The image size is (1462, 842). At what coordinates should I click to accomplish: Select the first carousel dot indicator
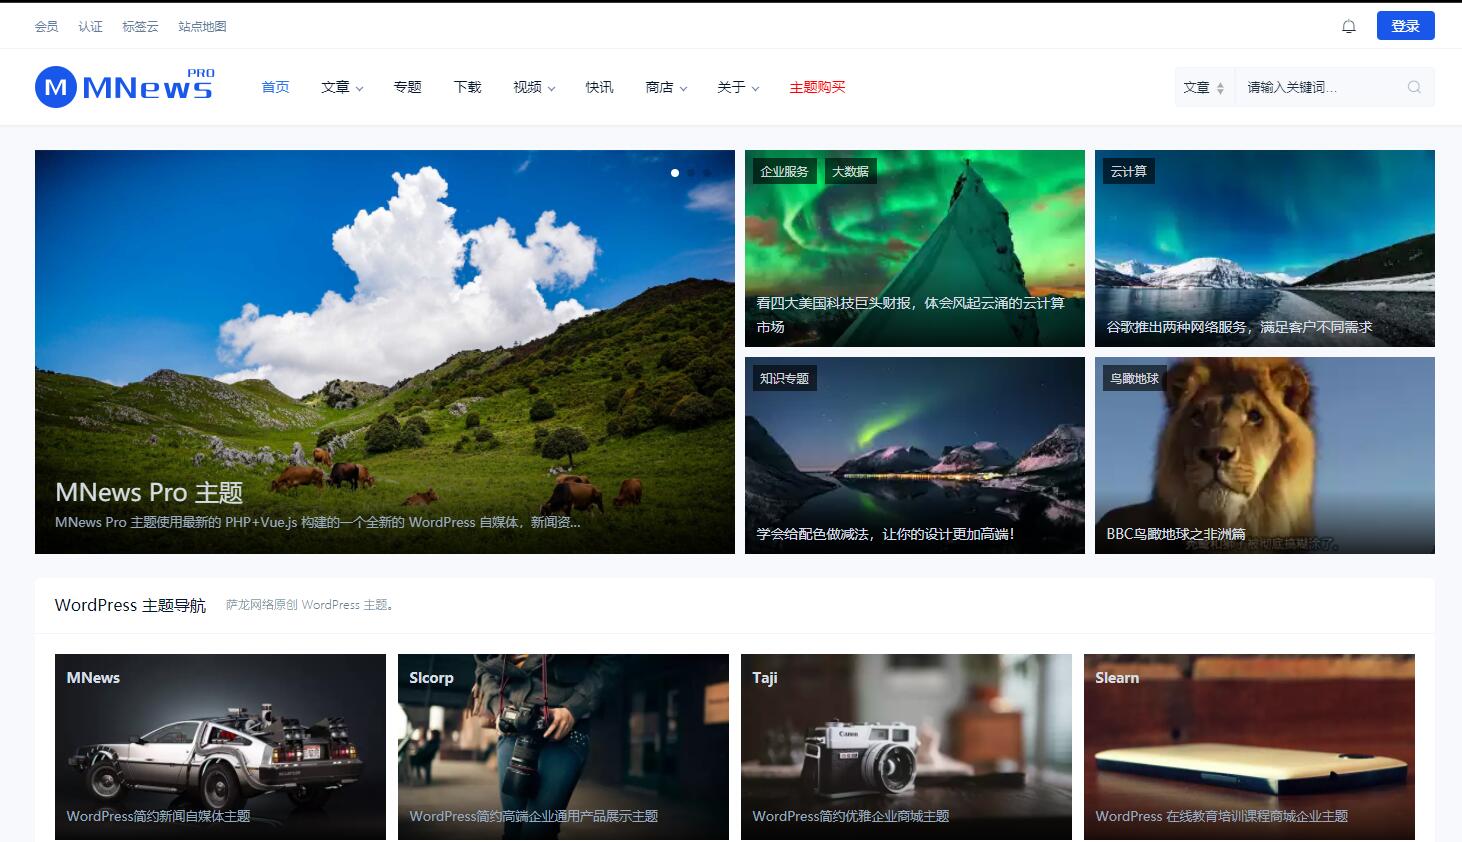[x=675, y=173]
